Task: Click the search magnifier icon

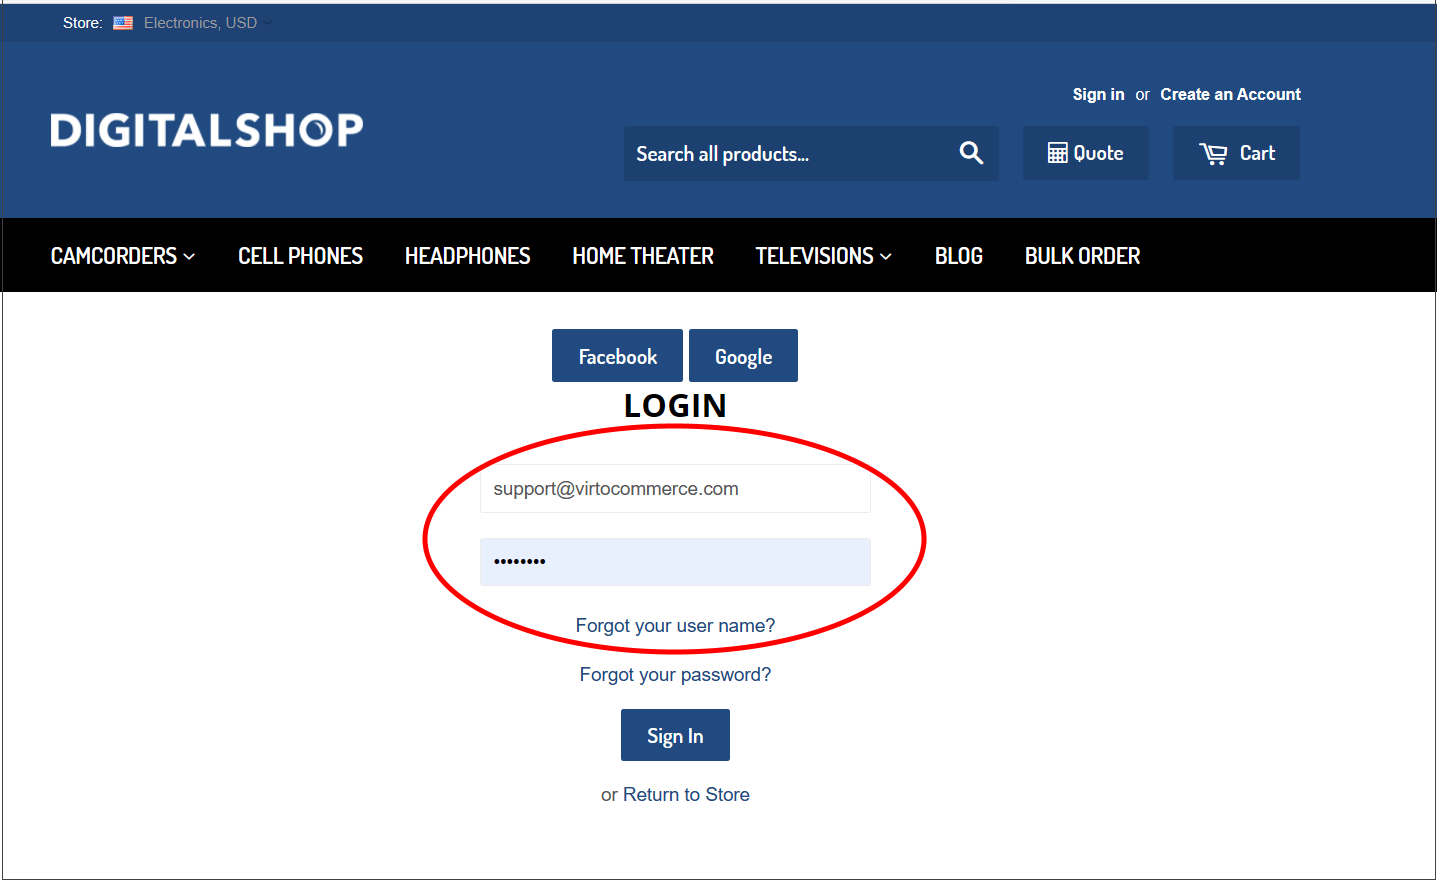Action: 971,153
